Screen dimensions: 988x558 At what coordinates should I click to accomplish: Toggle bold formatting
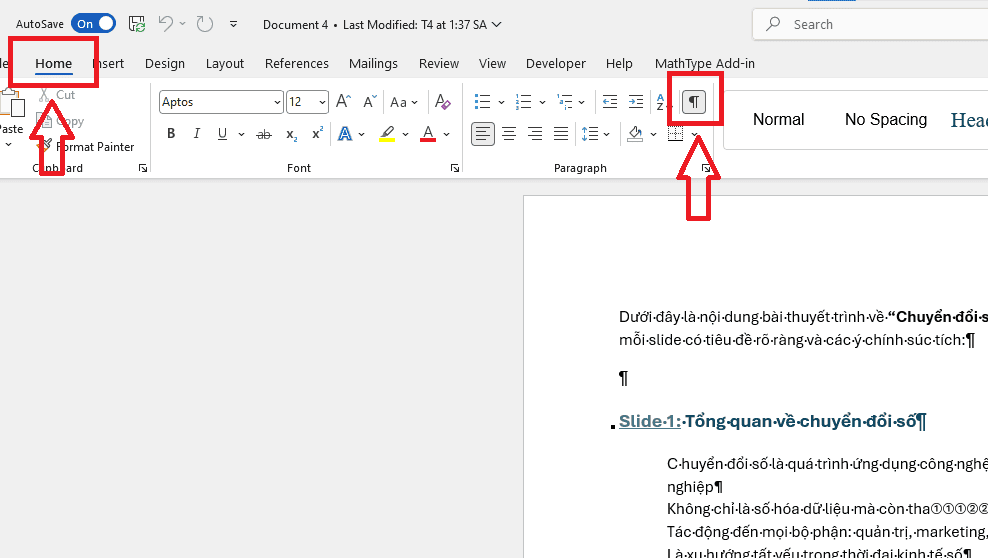pyautogui.click(x=171, y=134)
